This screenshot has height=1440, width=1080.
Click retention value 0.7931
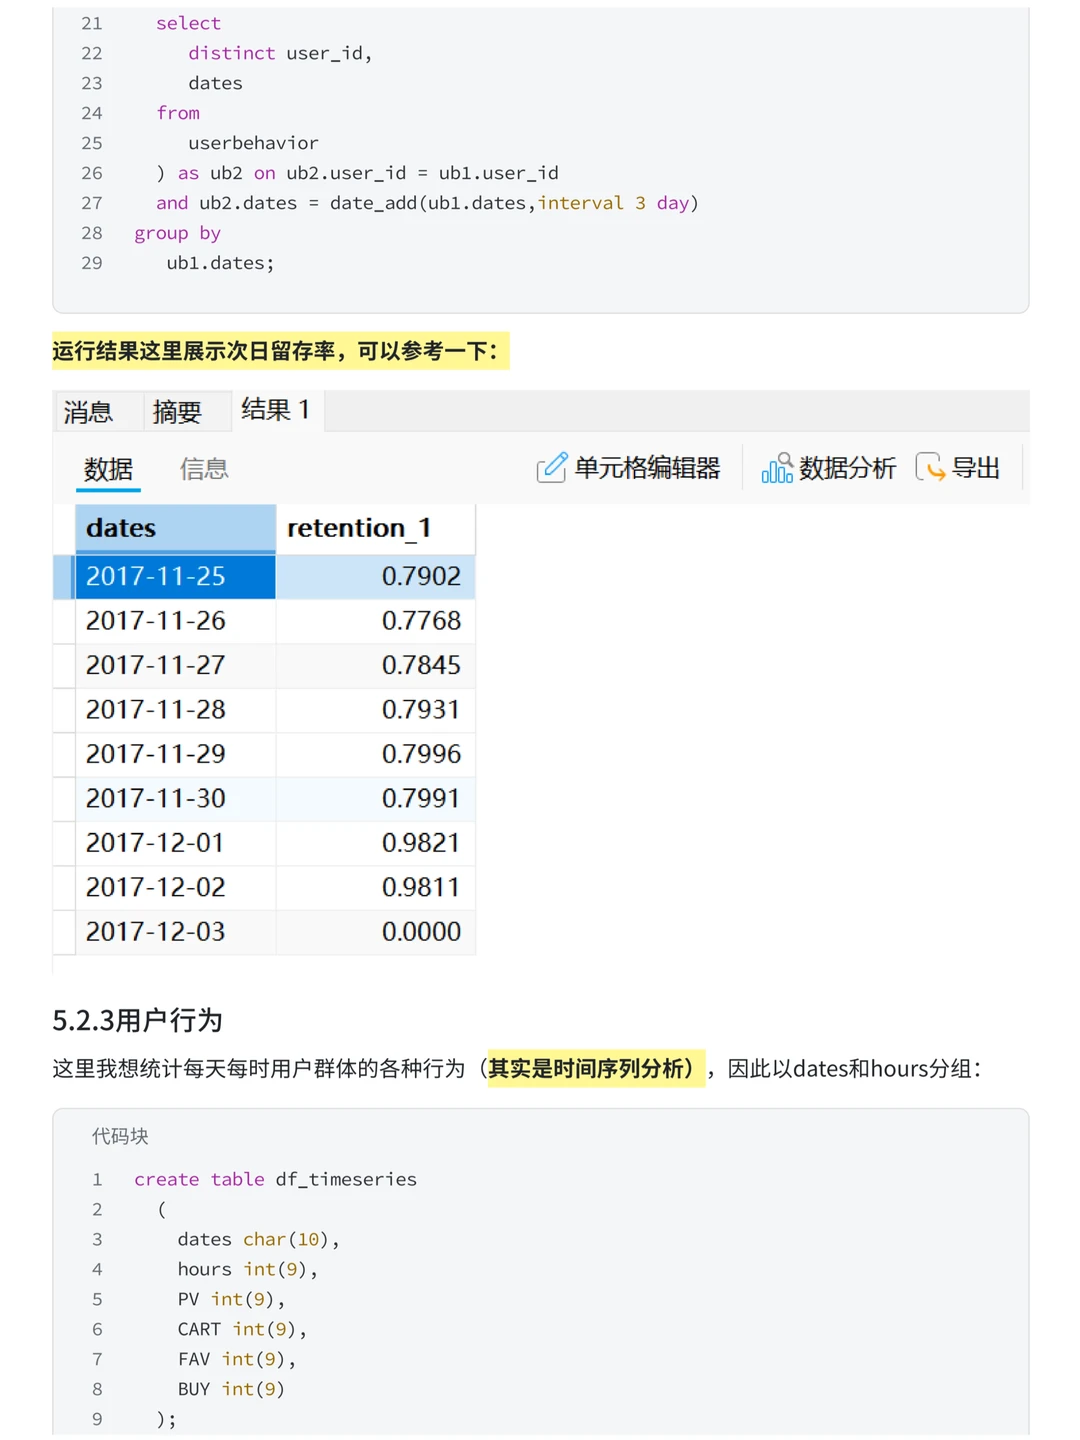(375, 710)
